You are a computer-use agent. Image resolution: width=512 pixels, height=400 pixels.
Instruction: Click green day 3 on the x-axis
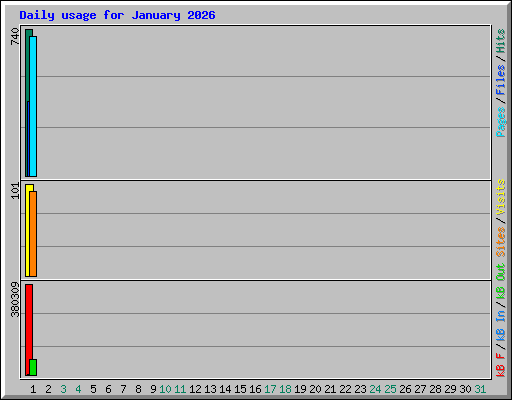pos(63,389)
